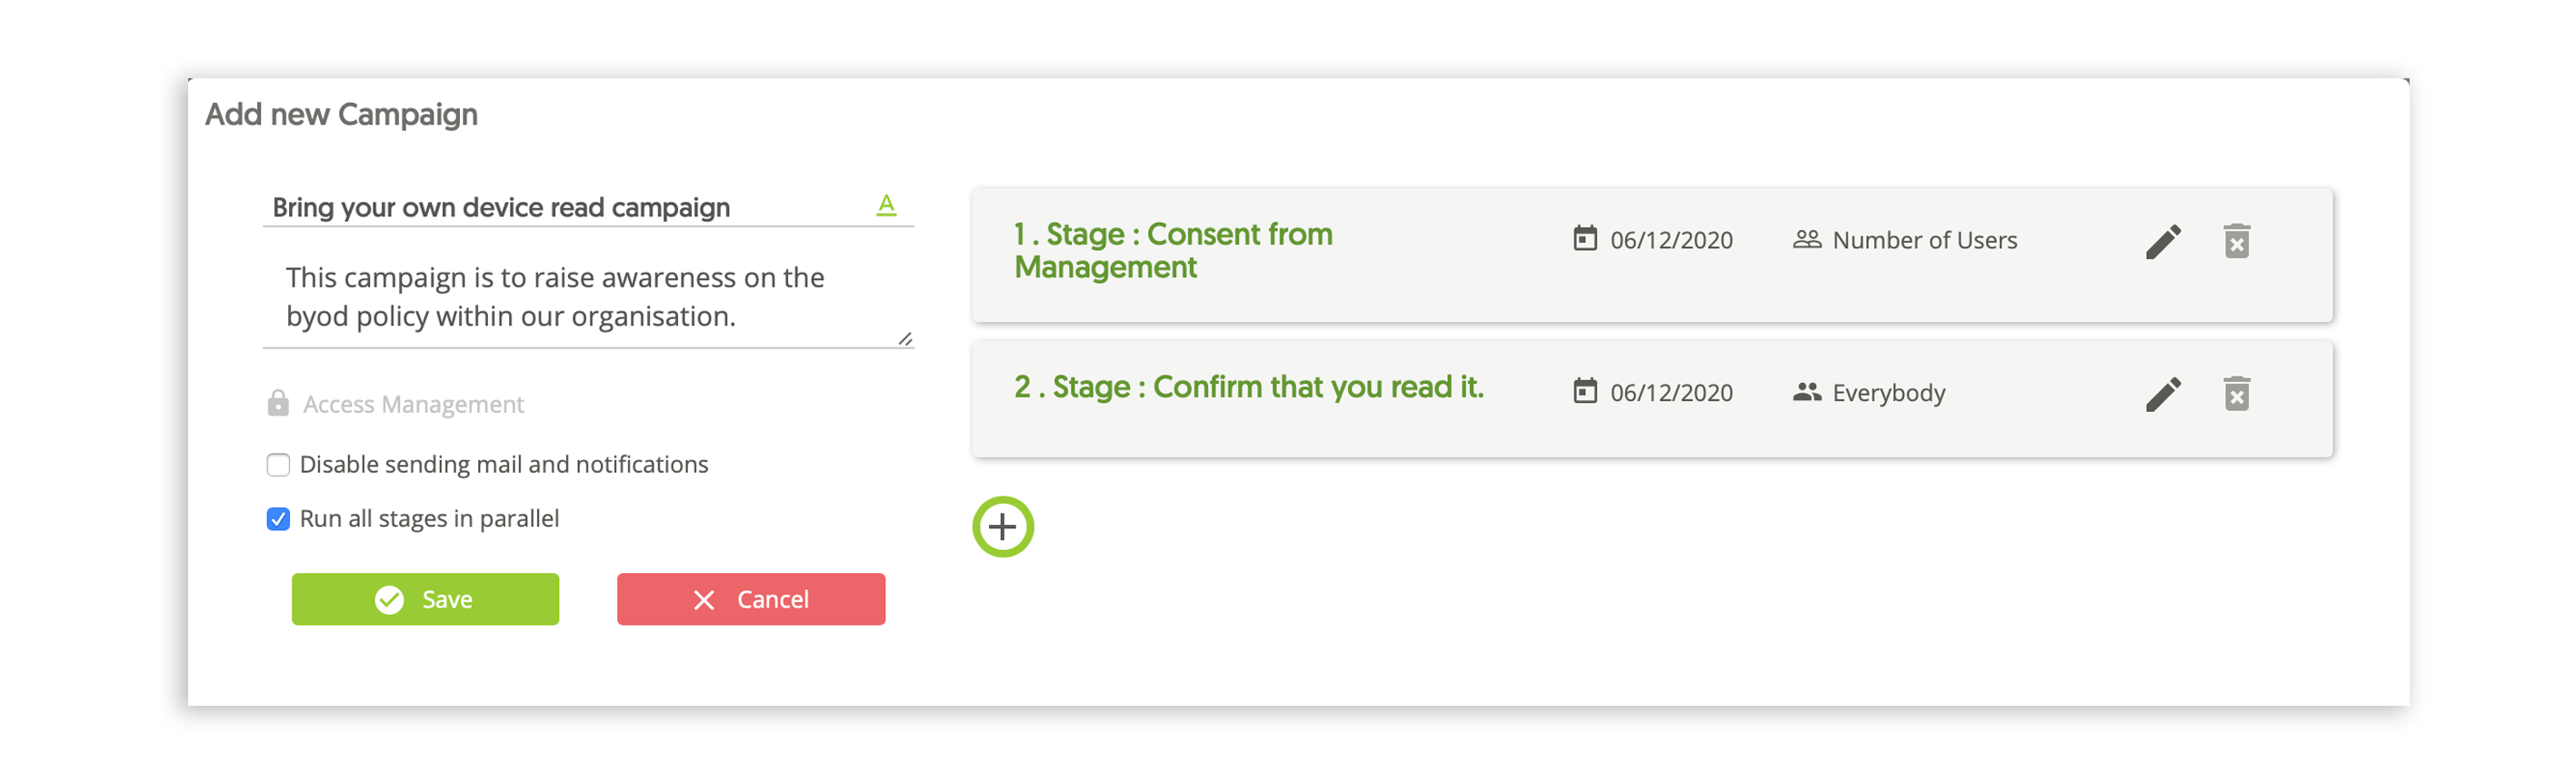The height and width of the screenshot is (784, 2576).
Task: Edit the Consent from Management stage
Action: [x=2163, y=241]
